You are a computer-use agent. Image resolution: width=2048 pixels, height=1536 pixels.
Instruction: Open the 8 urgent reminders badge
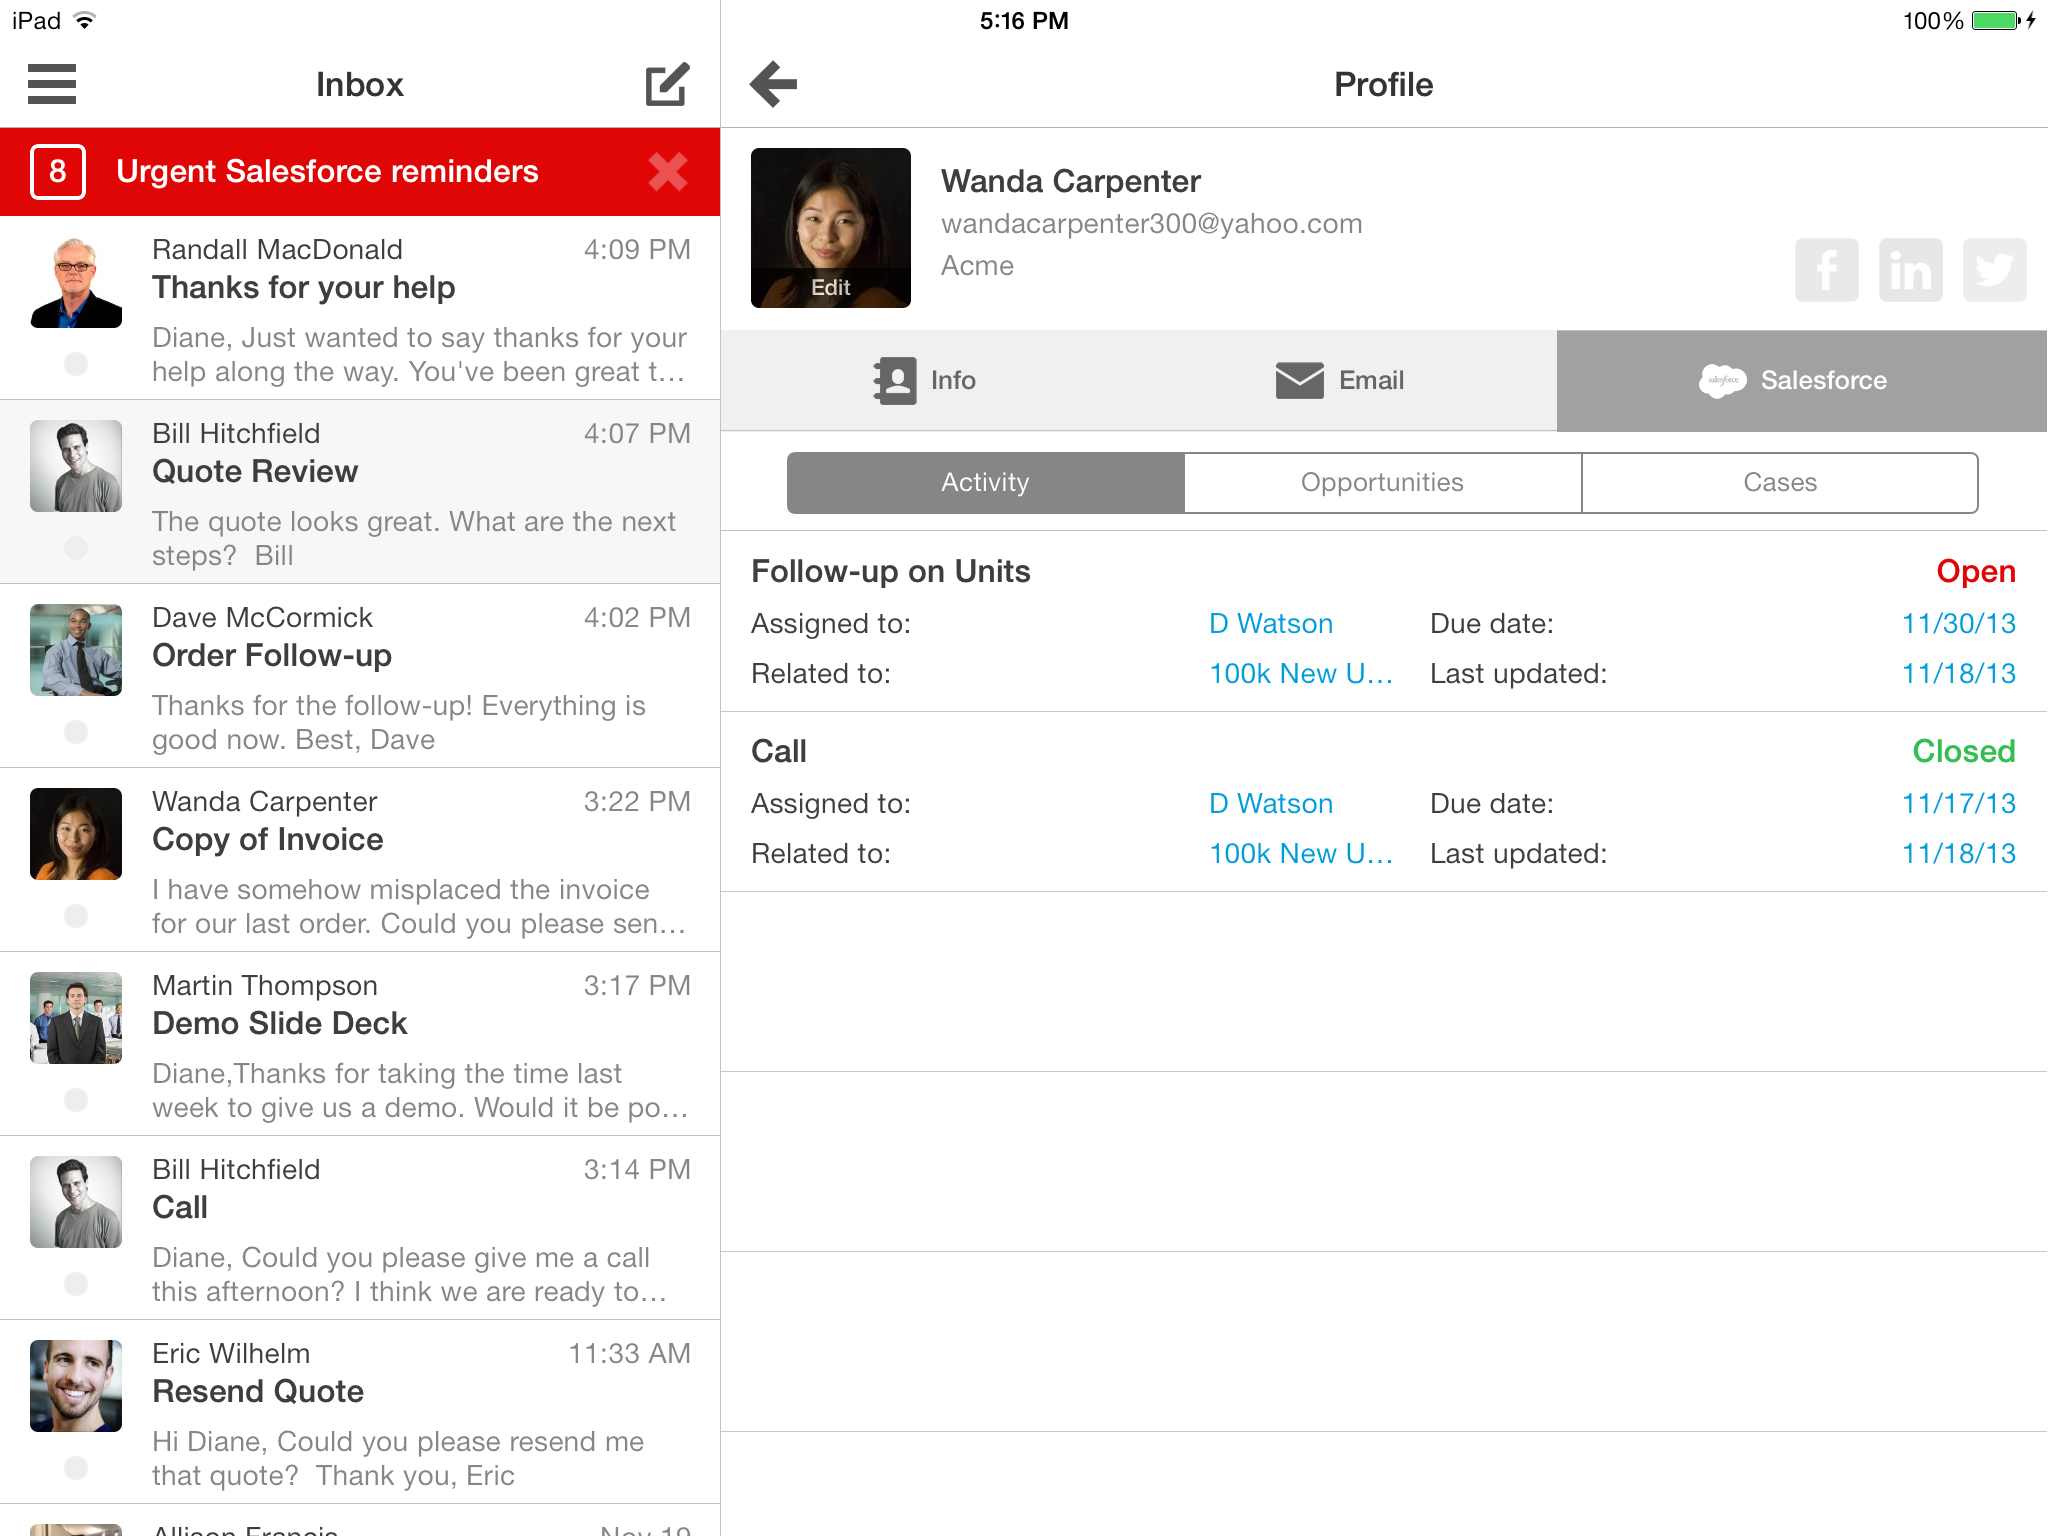point(58,172)
